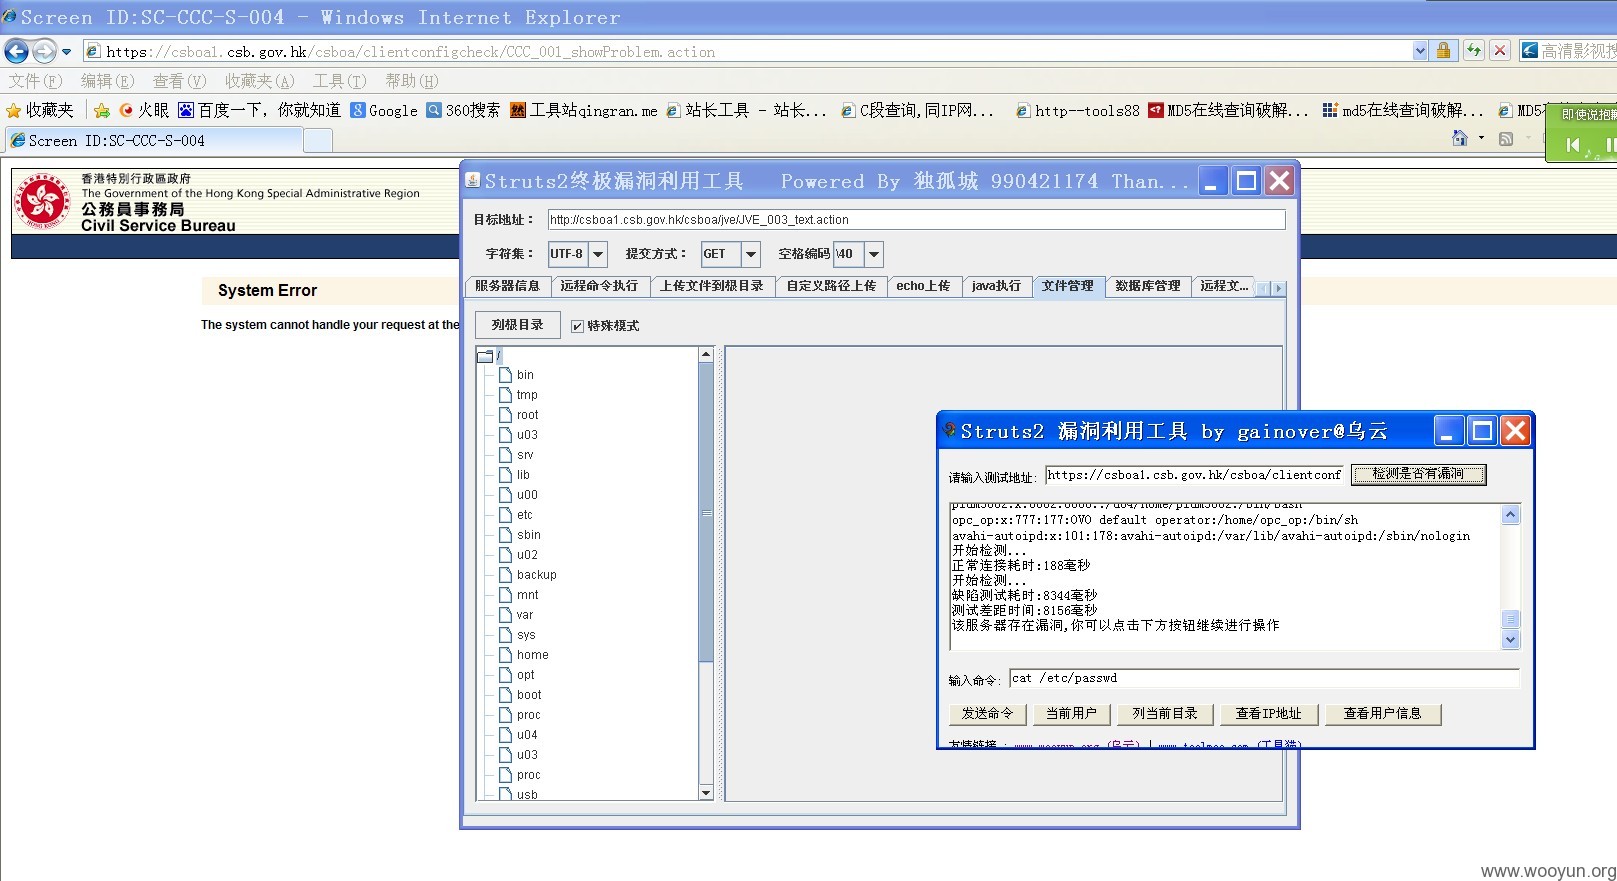The image size is (1617, 881).
Task: Click the output log scroll-down arrow
Action: click(1511, 640)
